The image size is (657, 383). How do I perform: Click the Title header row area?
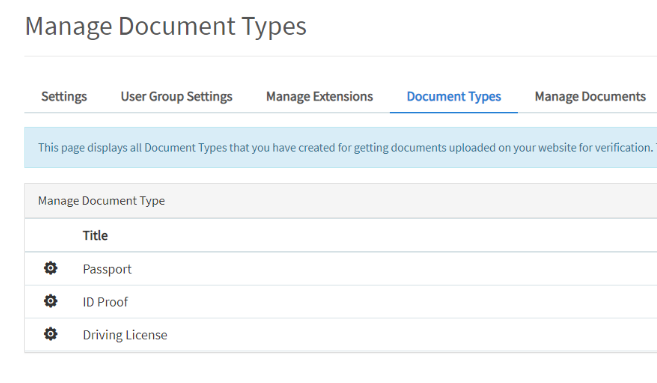pyautogui.click(x=341, y=235)
